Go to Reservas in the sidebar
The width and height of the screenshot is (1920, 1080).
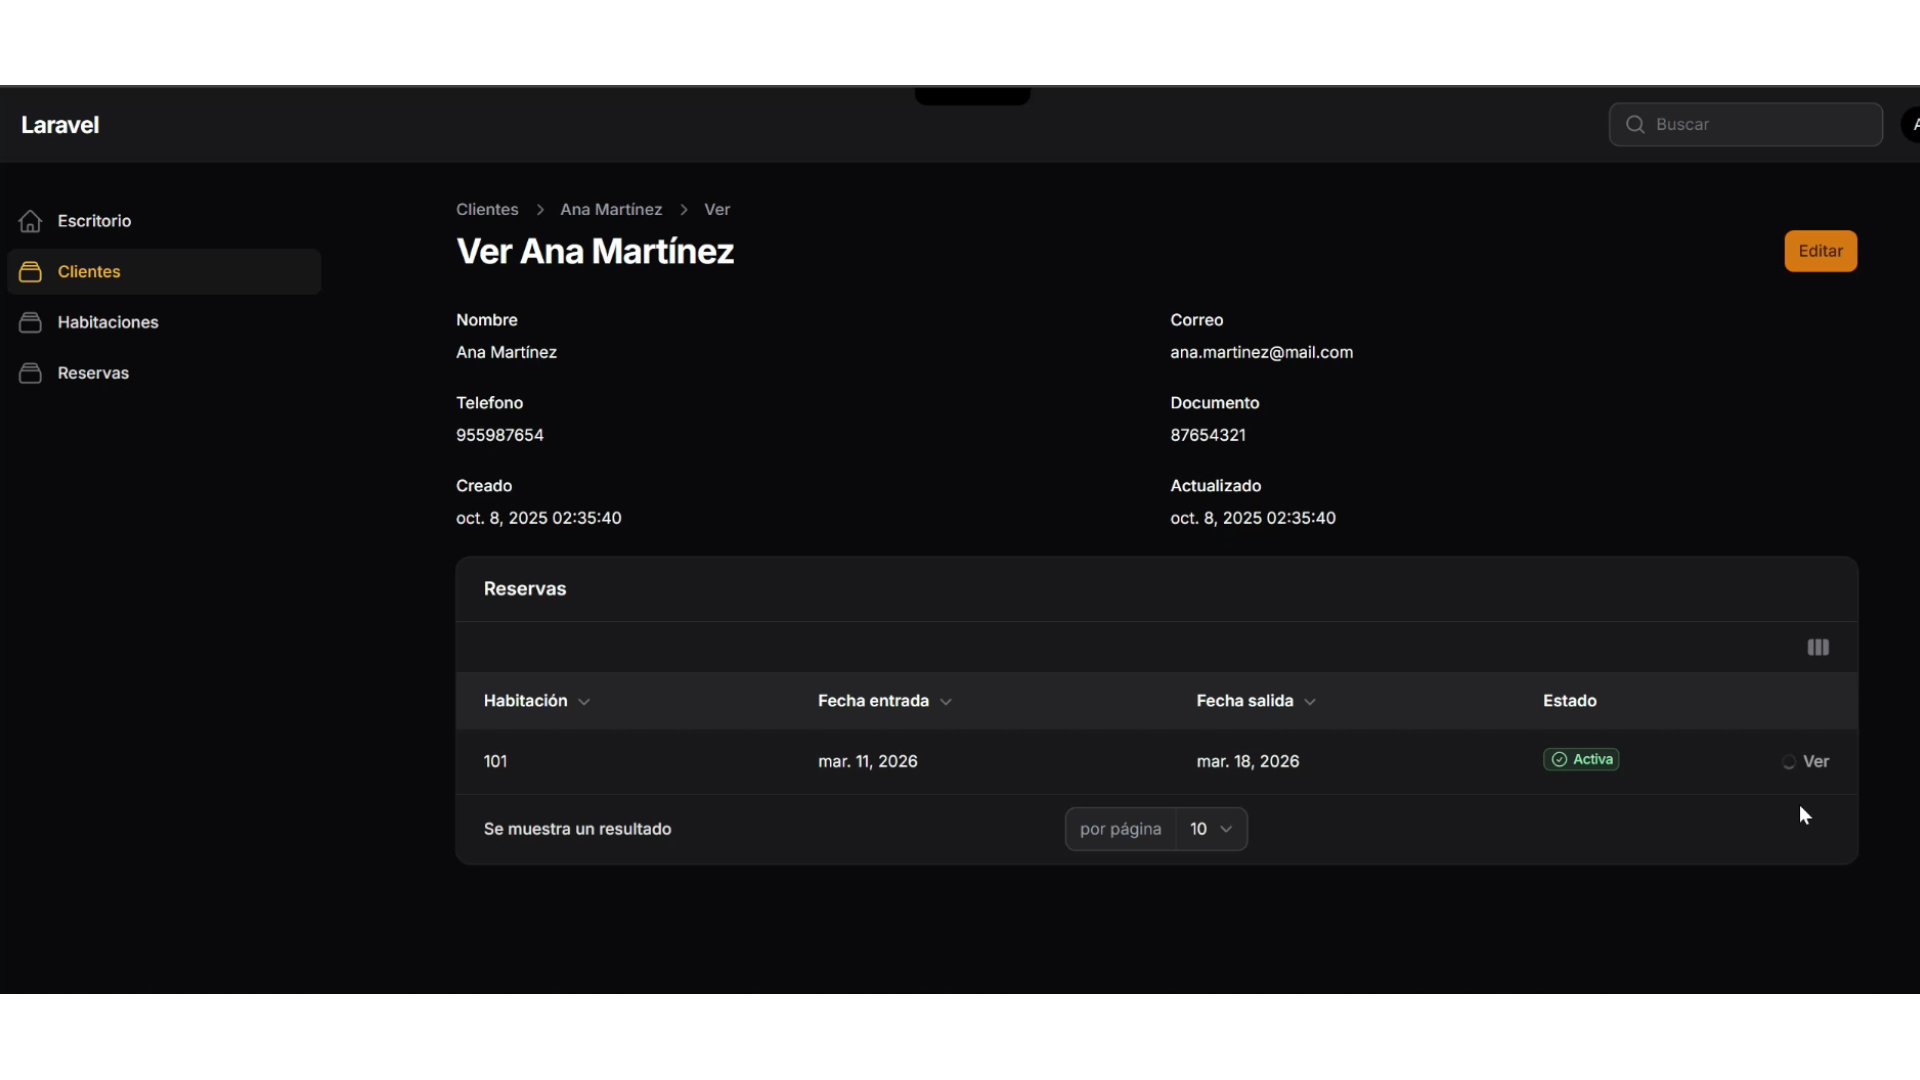[x=93, y=373]
